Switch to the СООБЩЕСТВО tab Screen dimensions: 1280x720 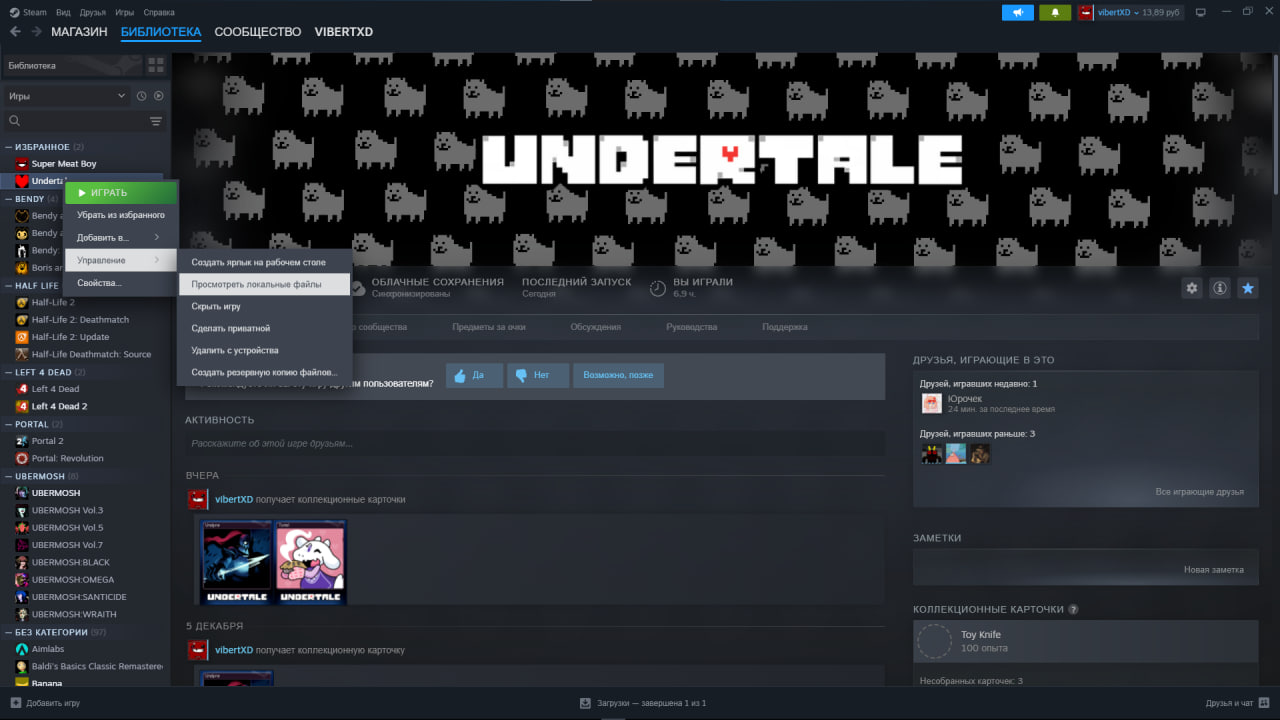258,32
